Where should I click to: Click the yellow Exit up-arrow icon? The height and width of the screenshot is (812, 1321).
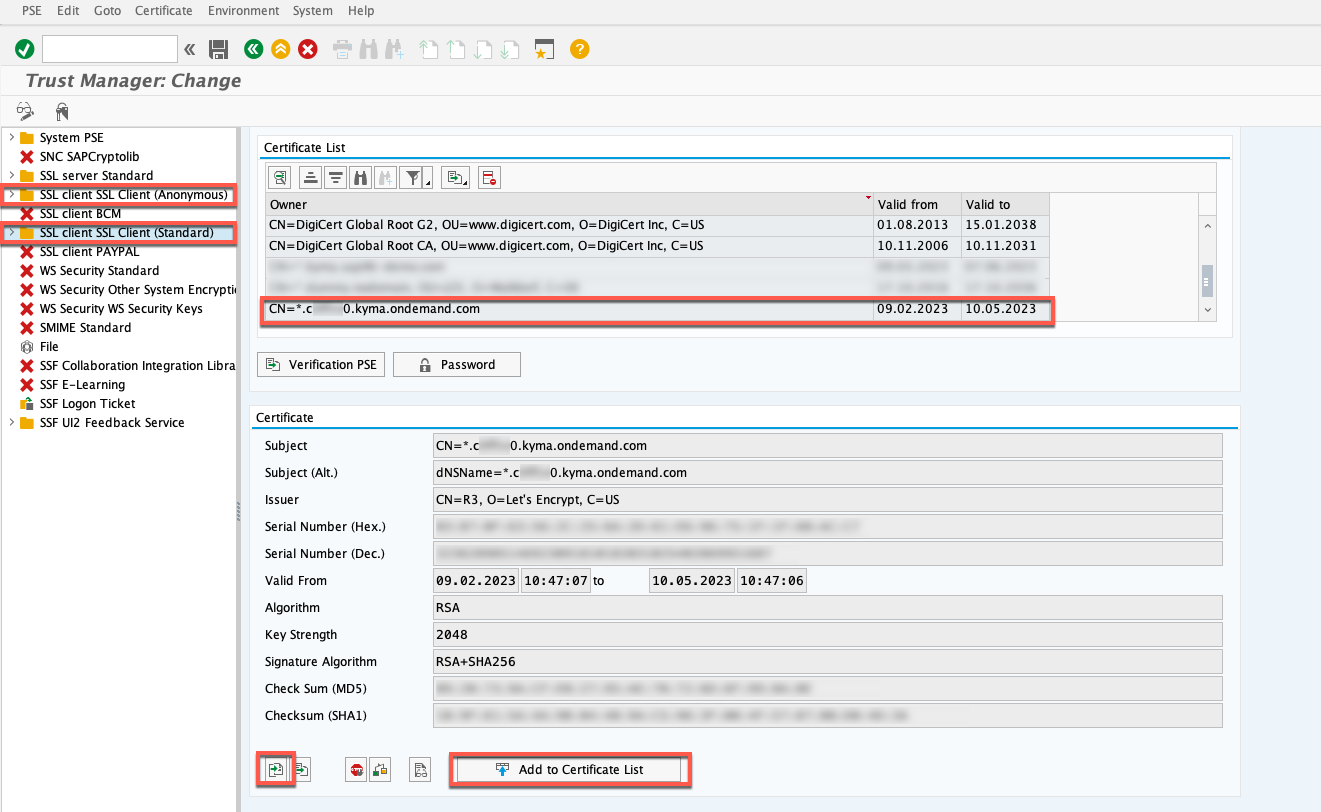pos(281,49)
